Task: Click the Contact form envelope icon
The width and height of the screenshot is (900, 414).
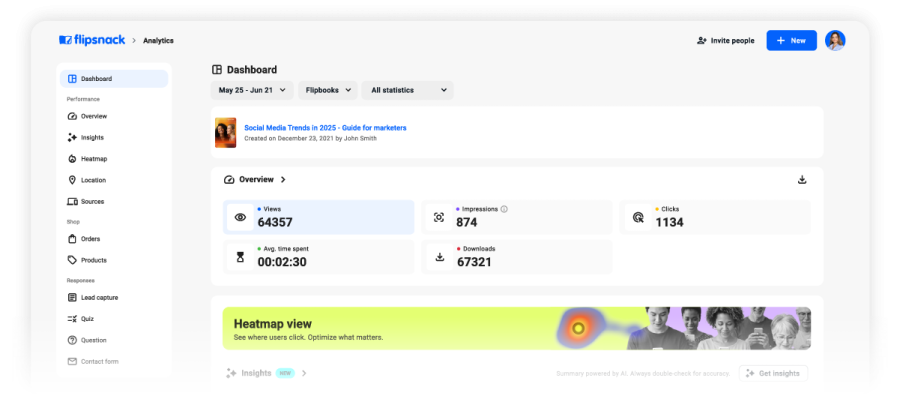Action: (72, 362)
